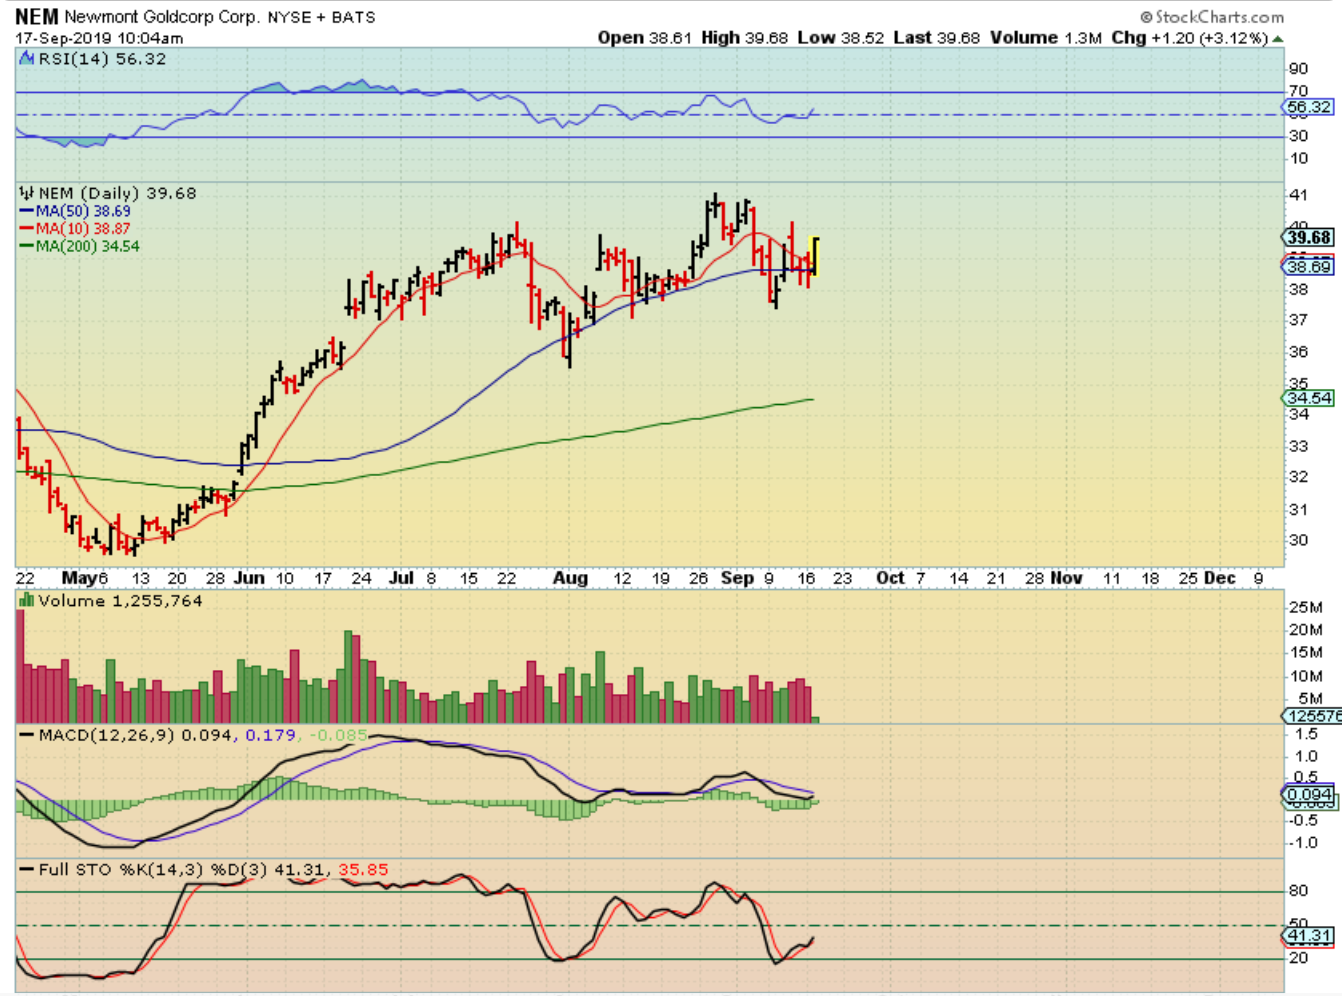Viewport: 1342px width, 996px height.
Task: Click the bold 39.68 last-price tag on axis
Action: (1309, 237)
